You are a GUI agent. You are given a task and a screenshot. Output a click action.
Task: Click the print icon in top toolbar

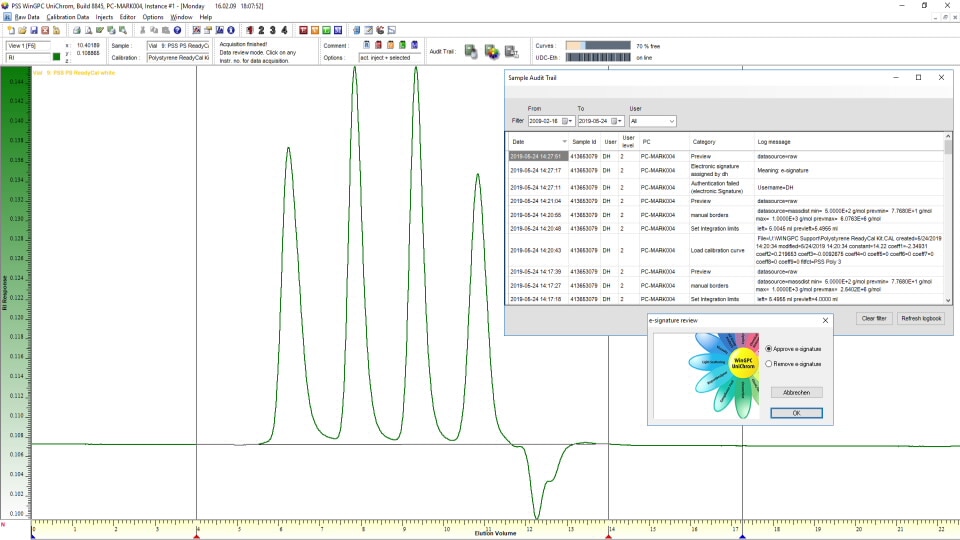click(77, 30)
